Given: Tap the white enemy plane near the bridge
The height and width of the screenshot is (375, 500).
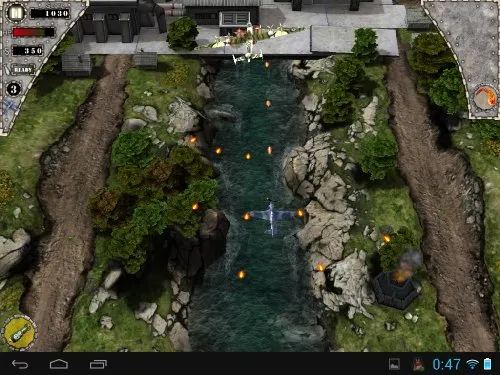Looking at the screenshot, I should (247, 54).
